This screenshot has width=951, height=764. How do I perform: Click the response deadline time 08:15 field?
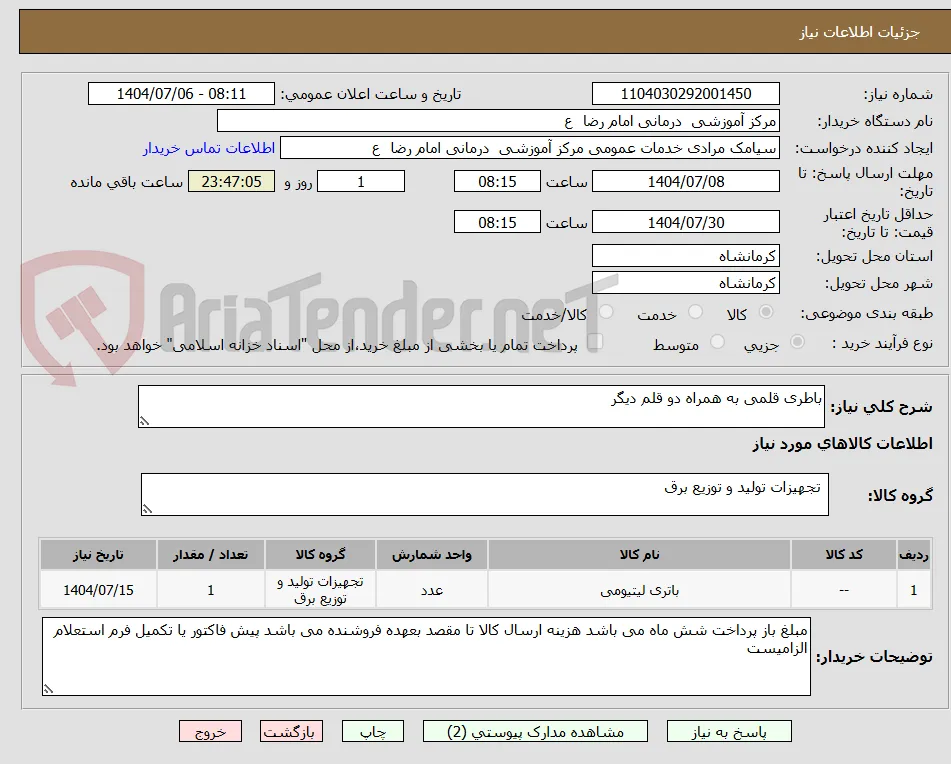[x=497, y=181]
